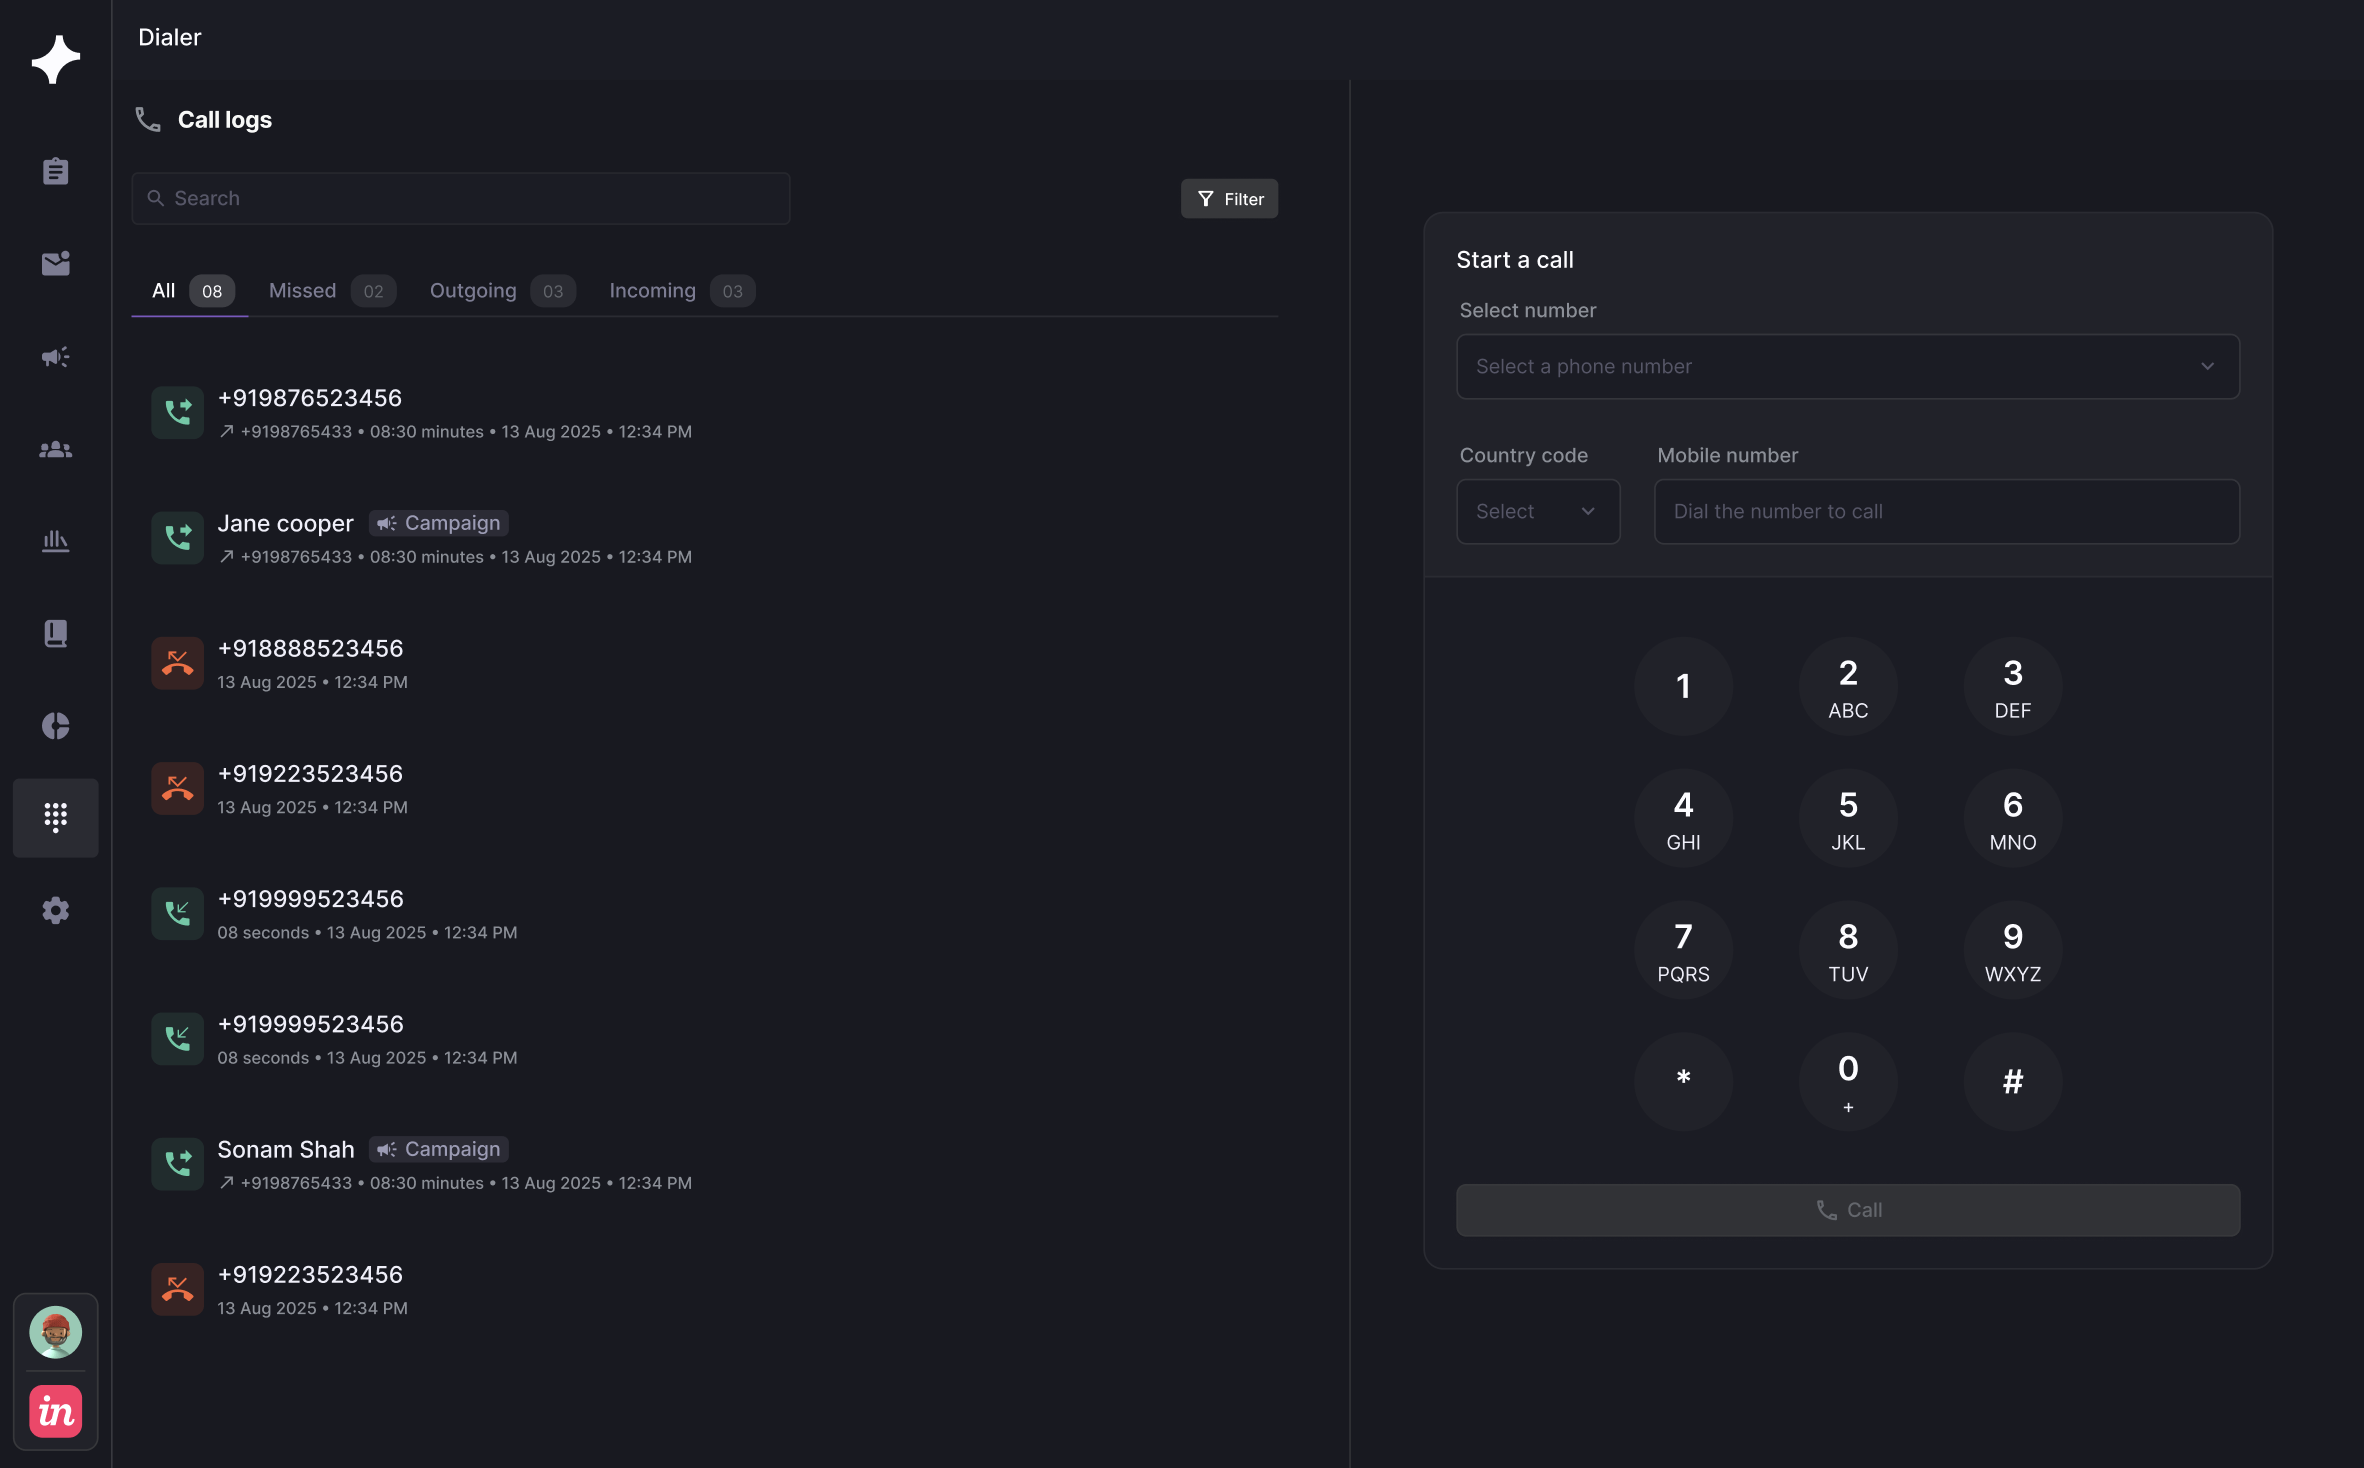Viewport: 2364px width, 1468px height.
Task: Click the phone icon beside Call logs
Action: click(x=148, y=120)
